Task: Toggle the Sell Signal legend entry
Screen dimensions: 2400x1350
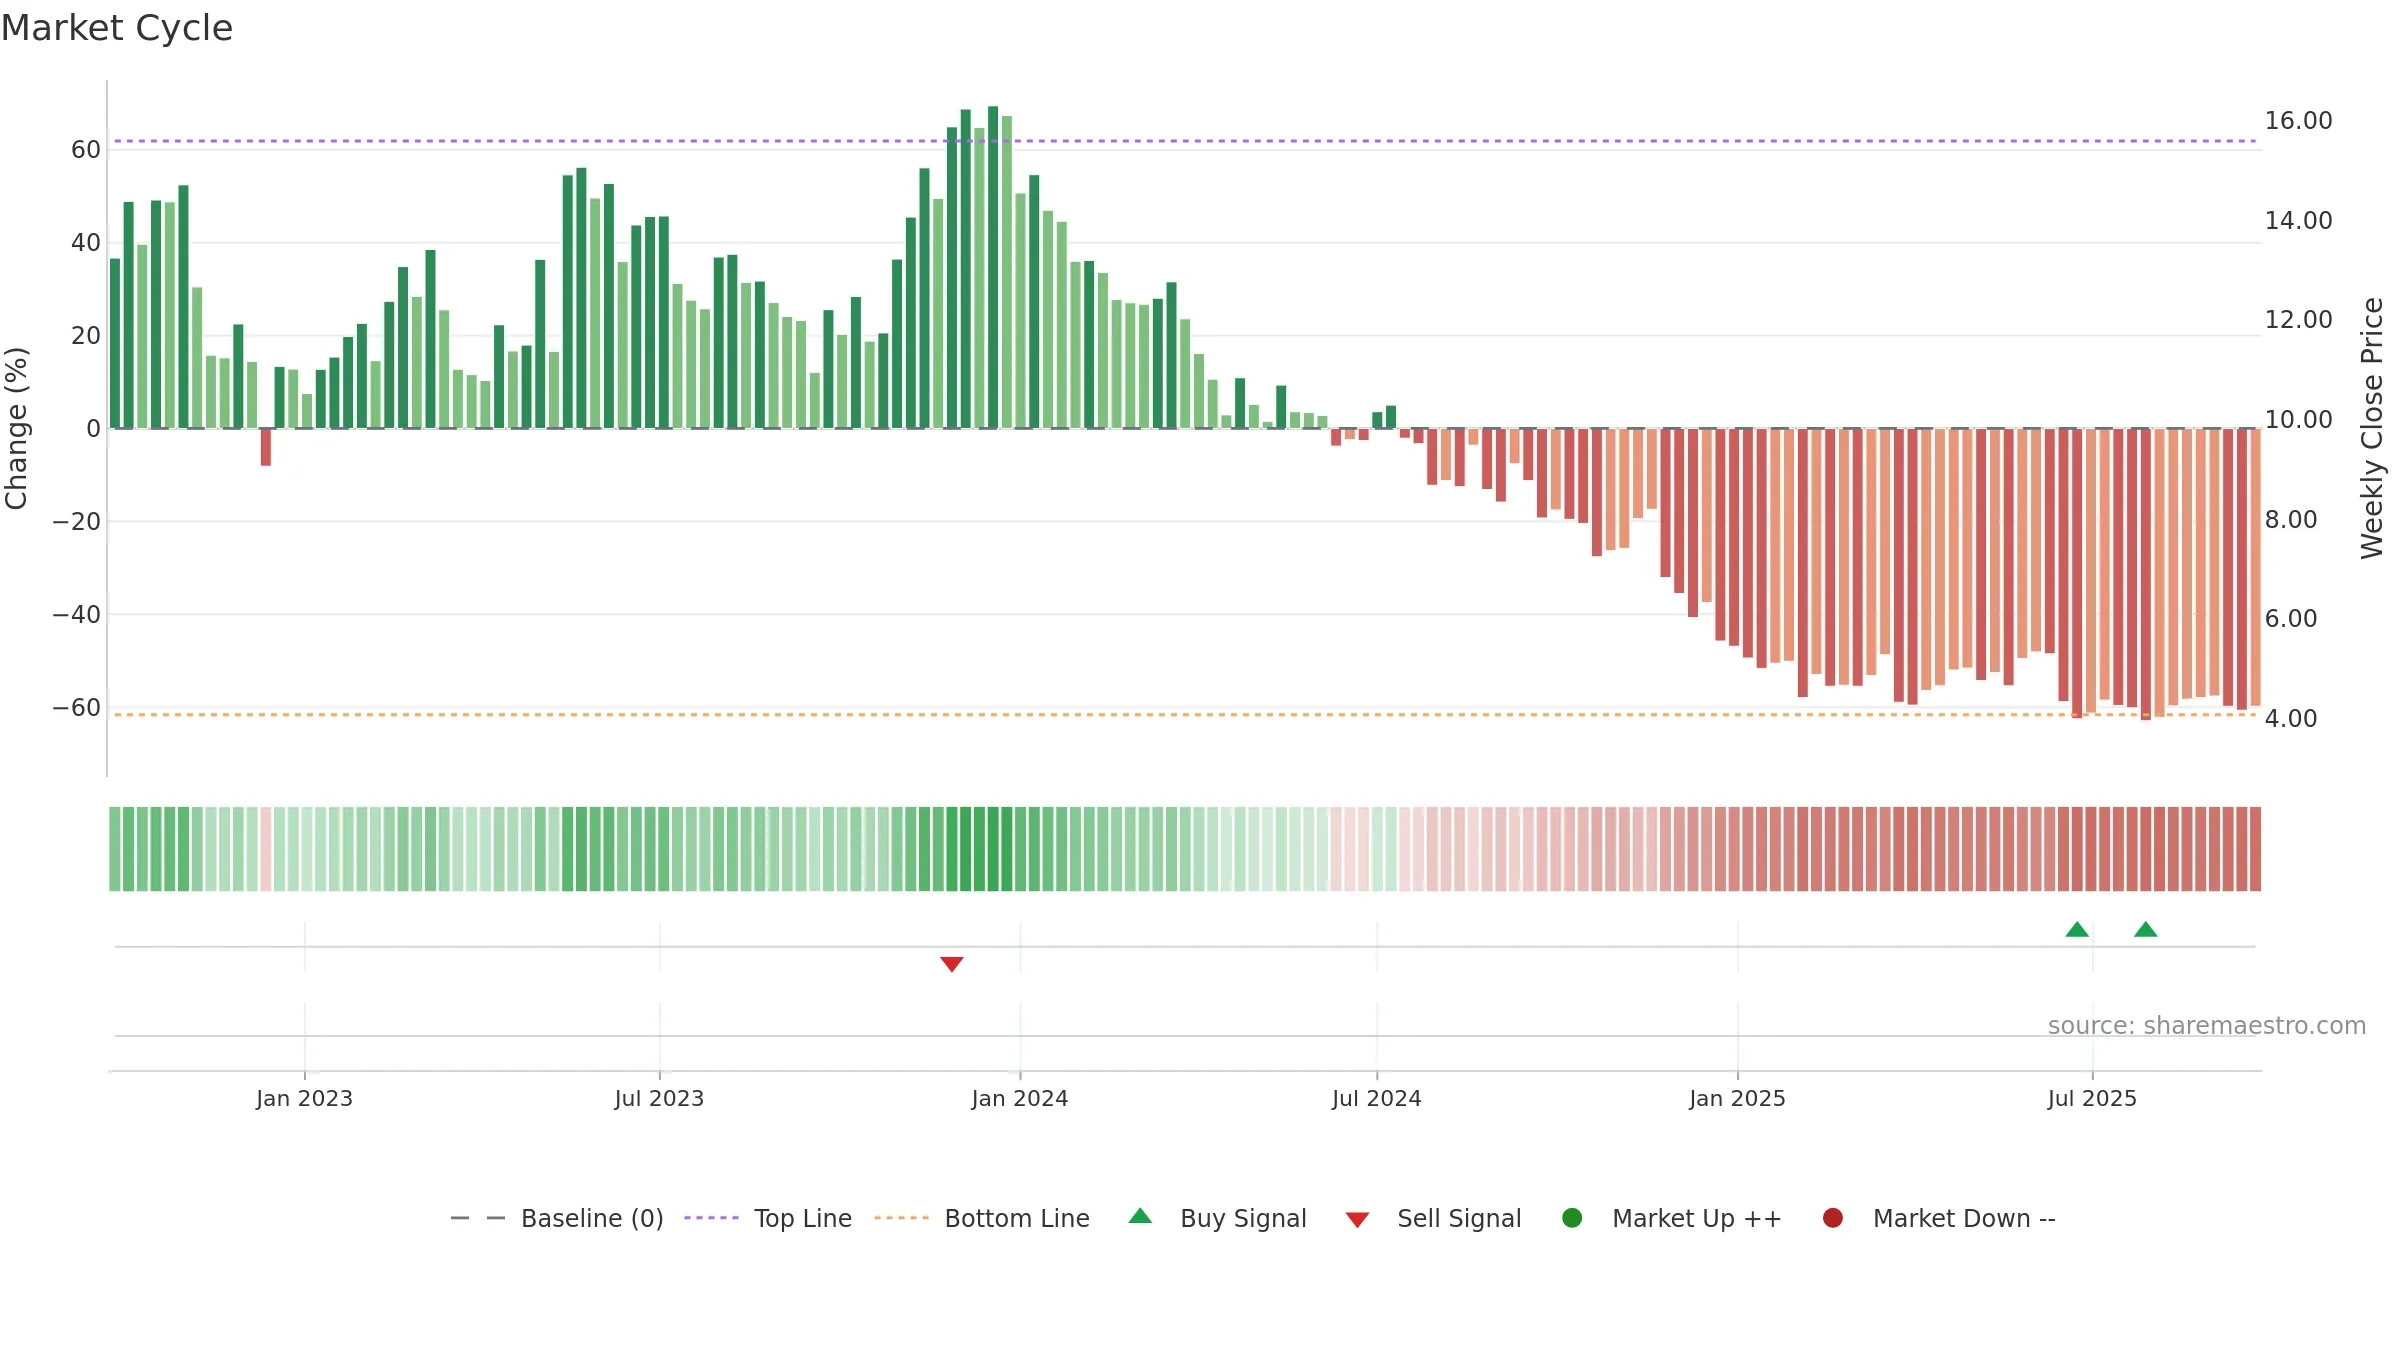Action: pyautogui.click(x=1433, y=1218)
